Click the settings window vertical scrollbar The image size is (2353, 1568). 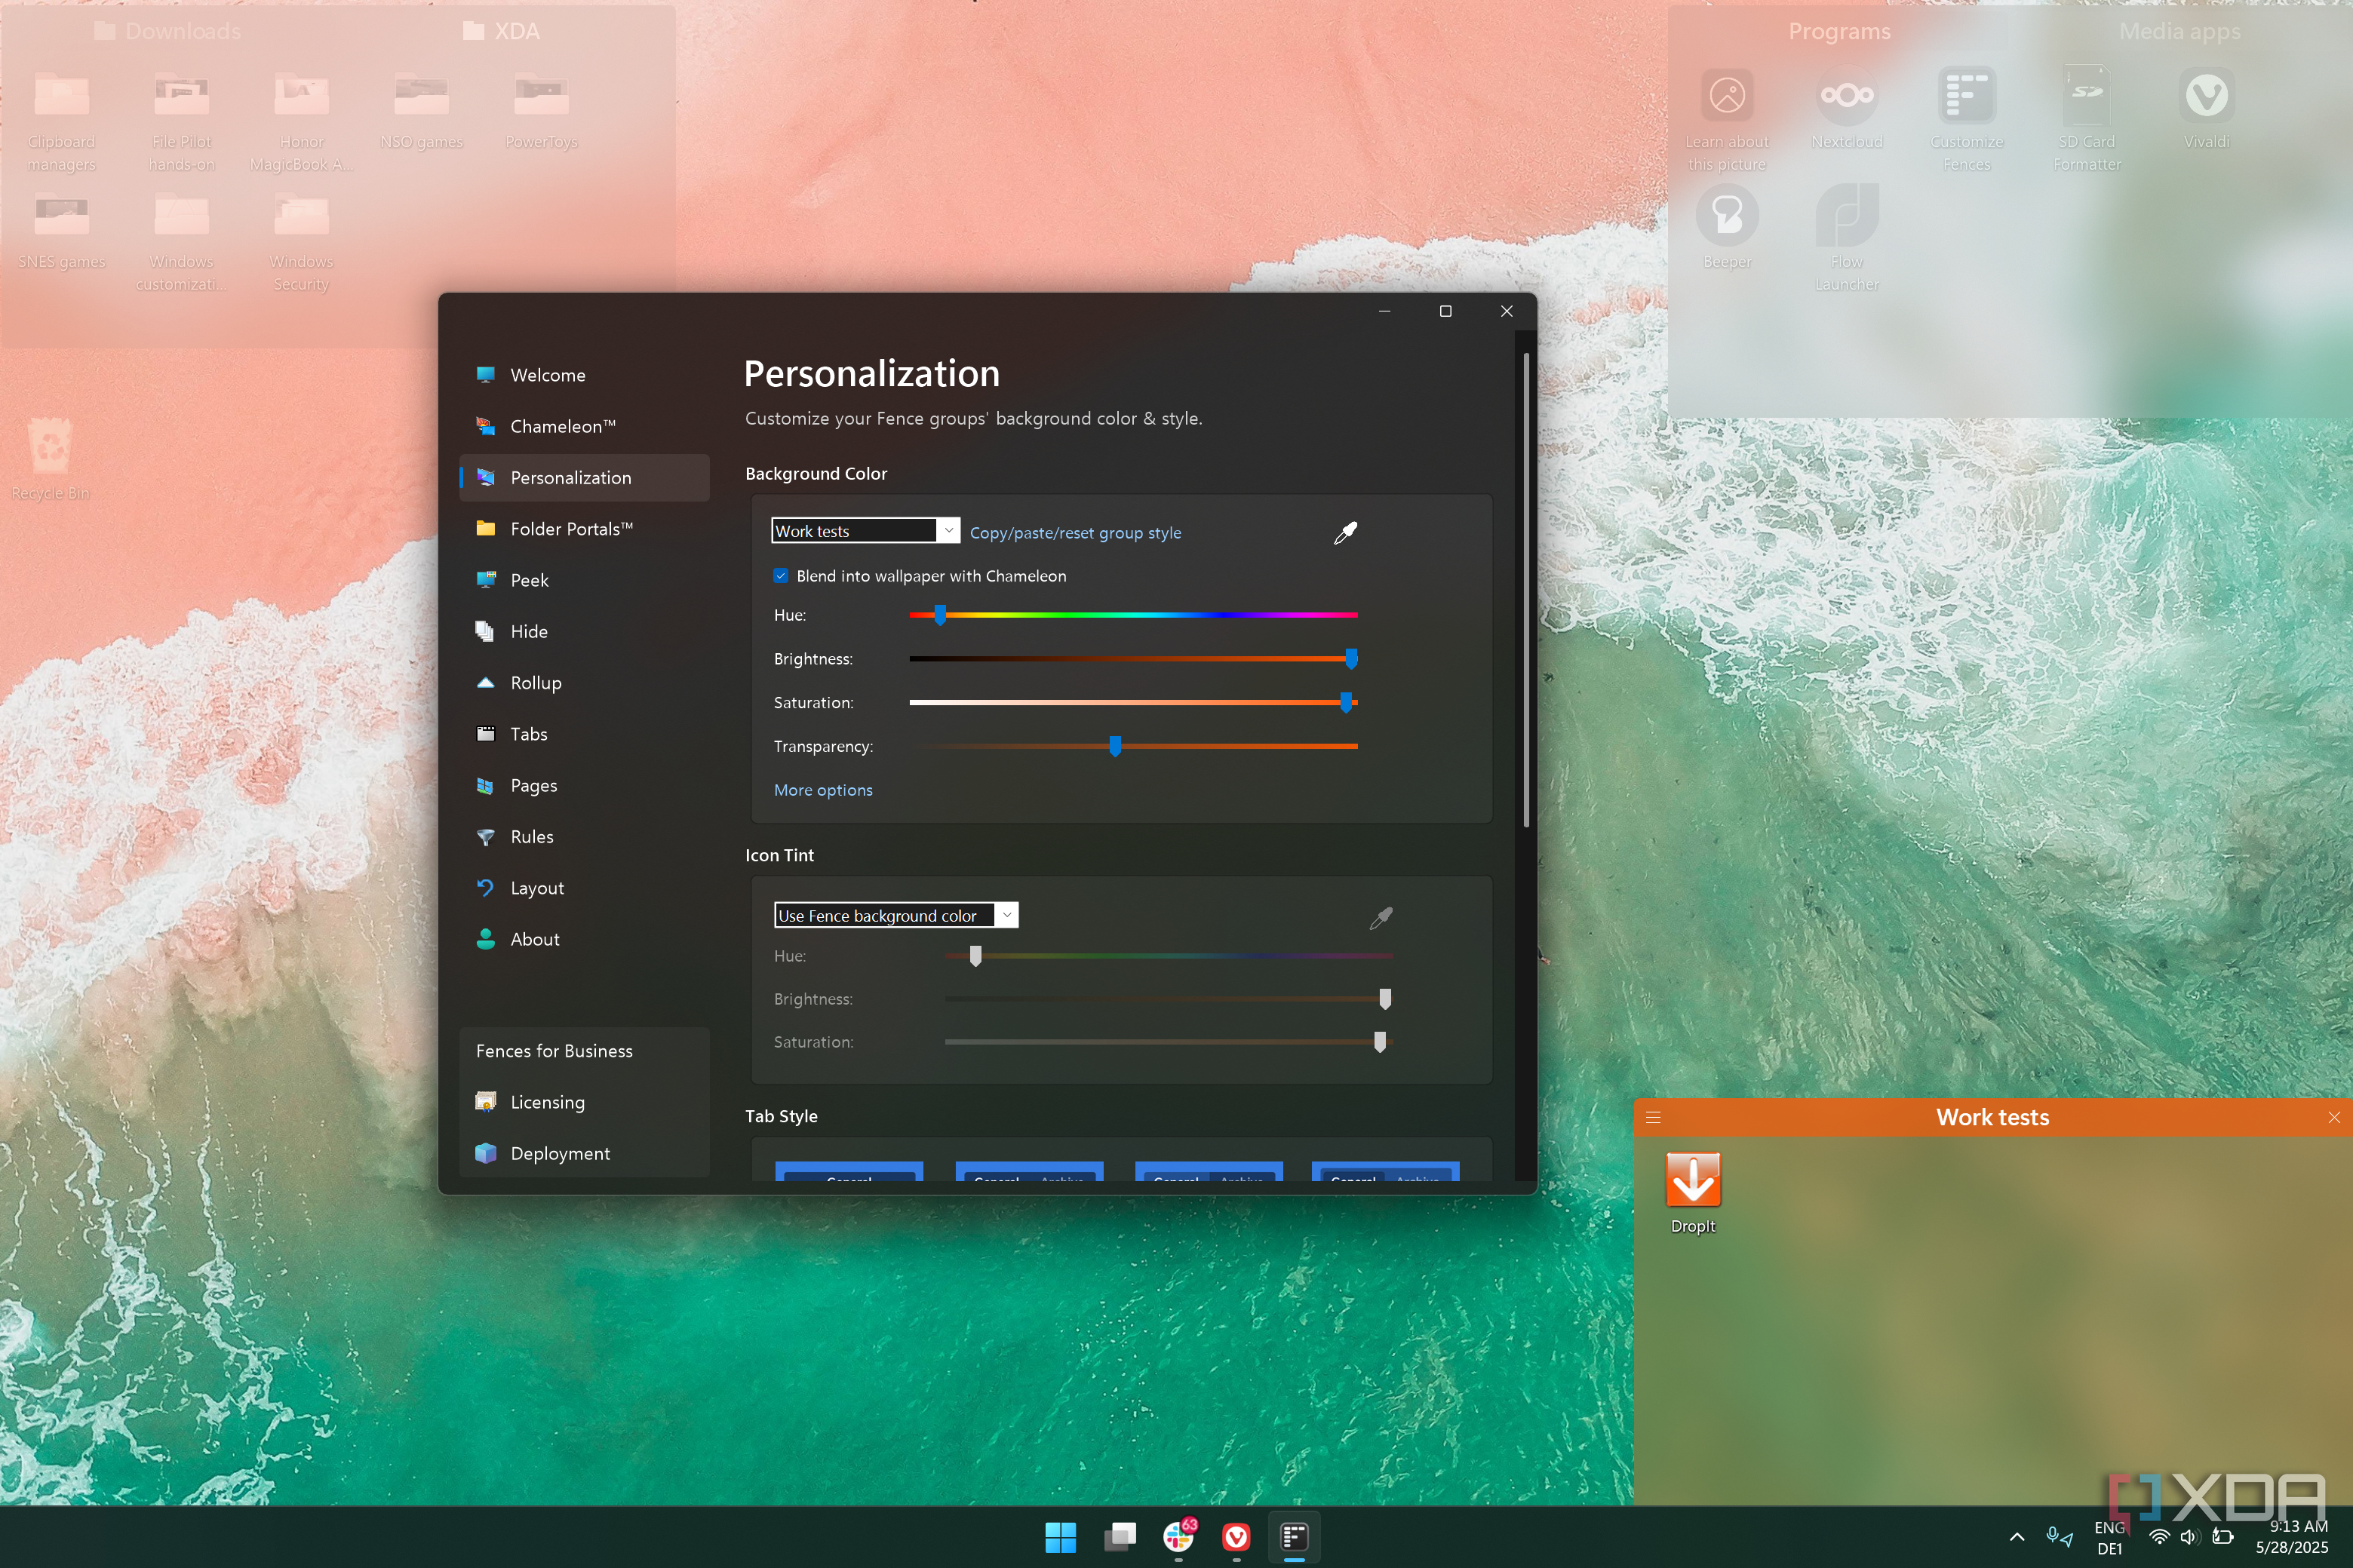coord(1526,590)
